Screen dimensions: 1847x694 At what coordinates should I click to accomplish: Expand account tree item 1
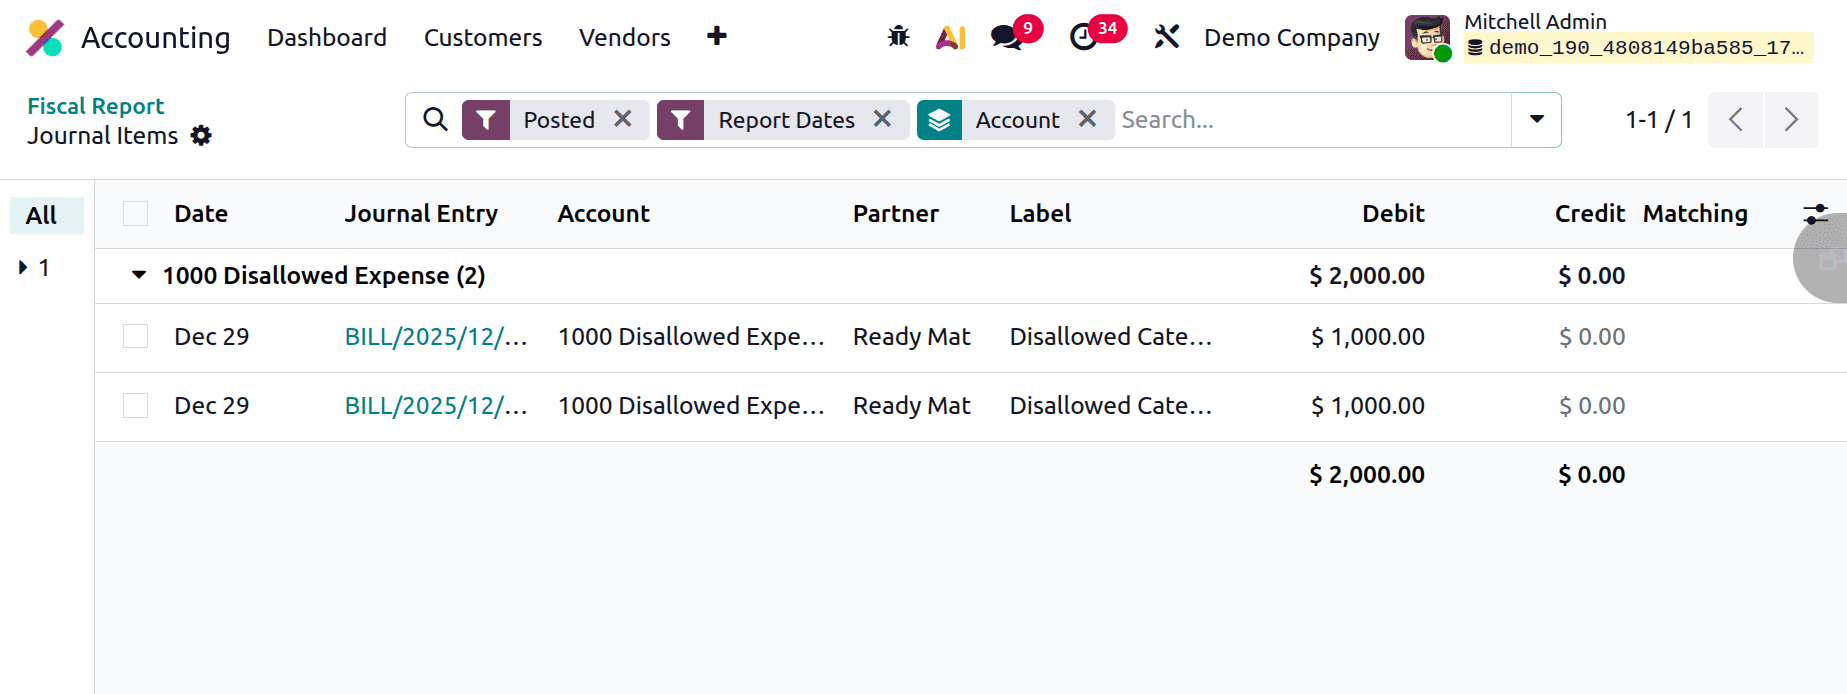pyautogui.click(x=23, y=267)
